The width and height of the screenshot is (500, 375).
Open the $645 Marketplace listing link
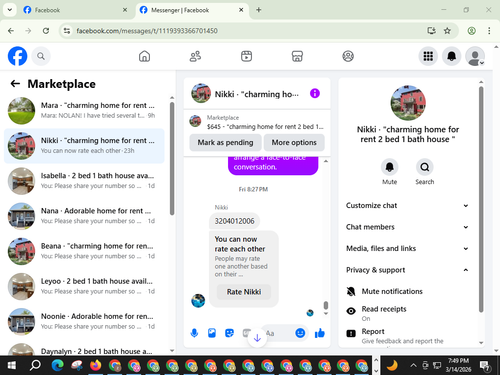point(257,122)
